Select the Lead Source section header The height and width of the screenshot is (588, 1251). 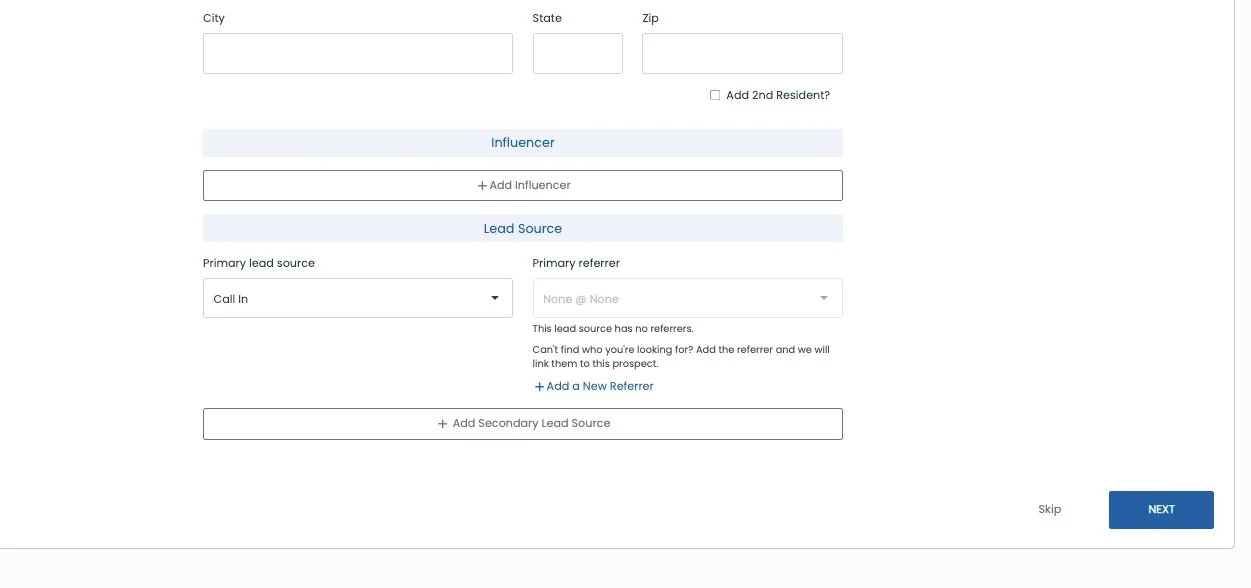point(522,229)
